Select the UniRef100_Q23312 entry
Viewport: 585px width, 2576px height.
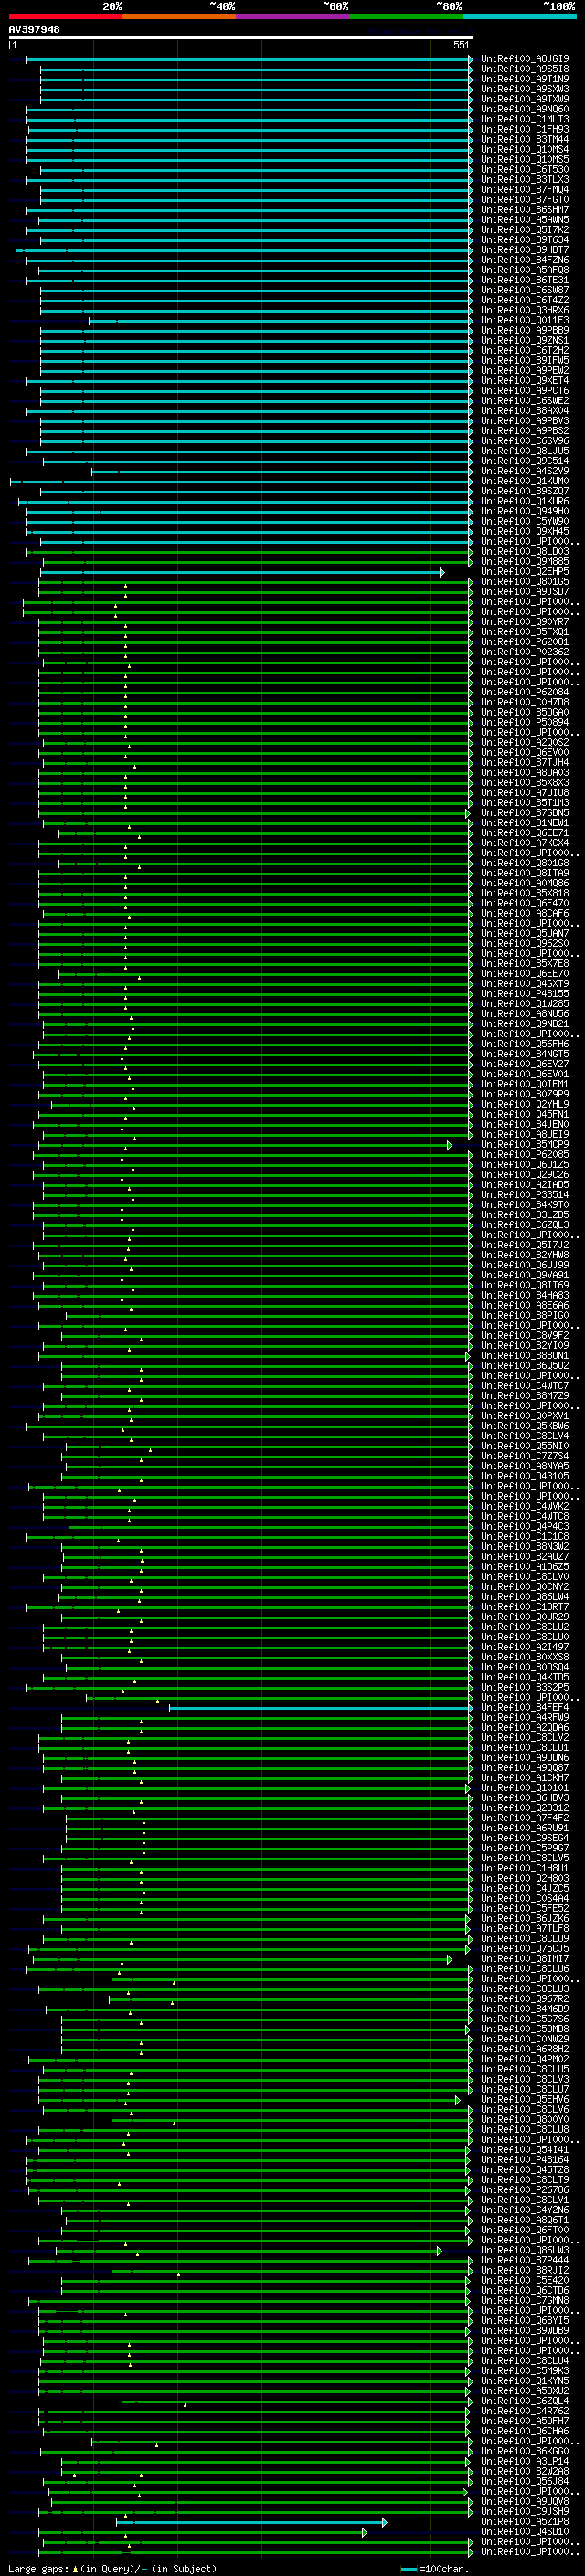pyautogui.click(x=525, y=1808)
